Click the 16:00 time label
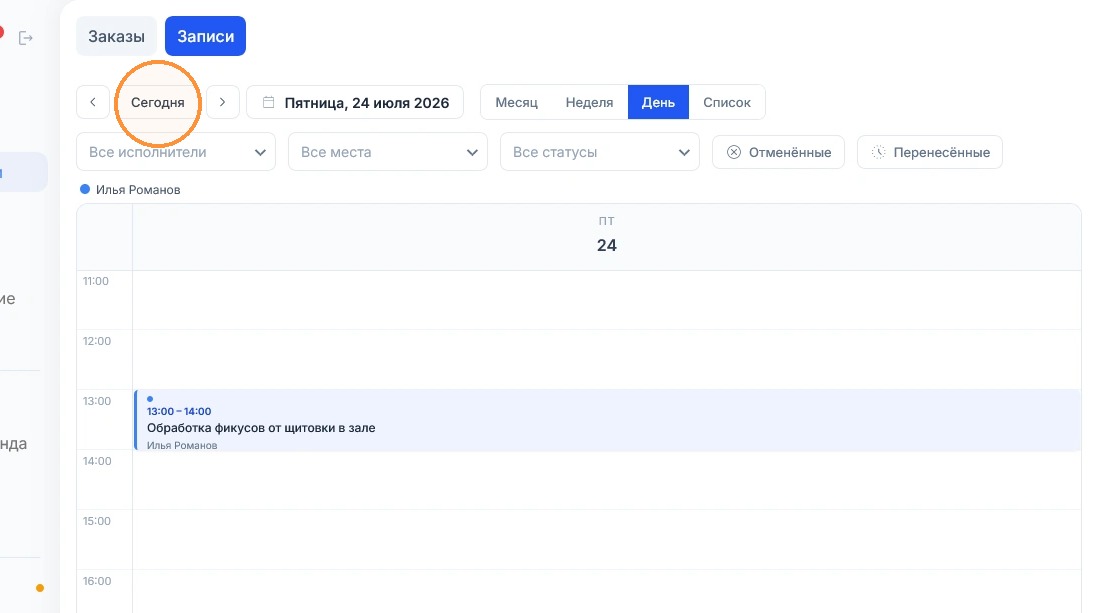This screenshot has width=1098, height=613. click(97, 581)
